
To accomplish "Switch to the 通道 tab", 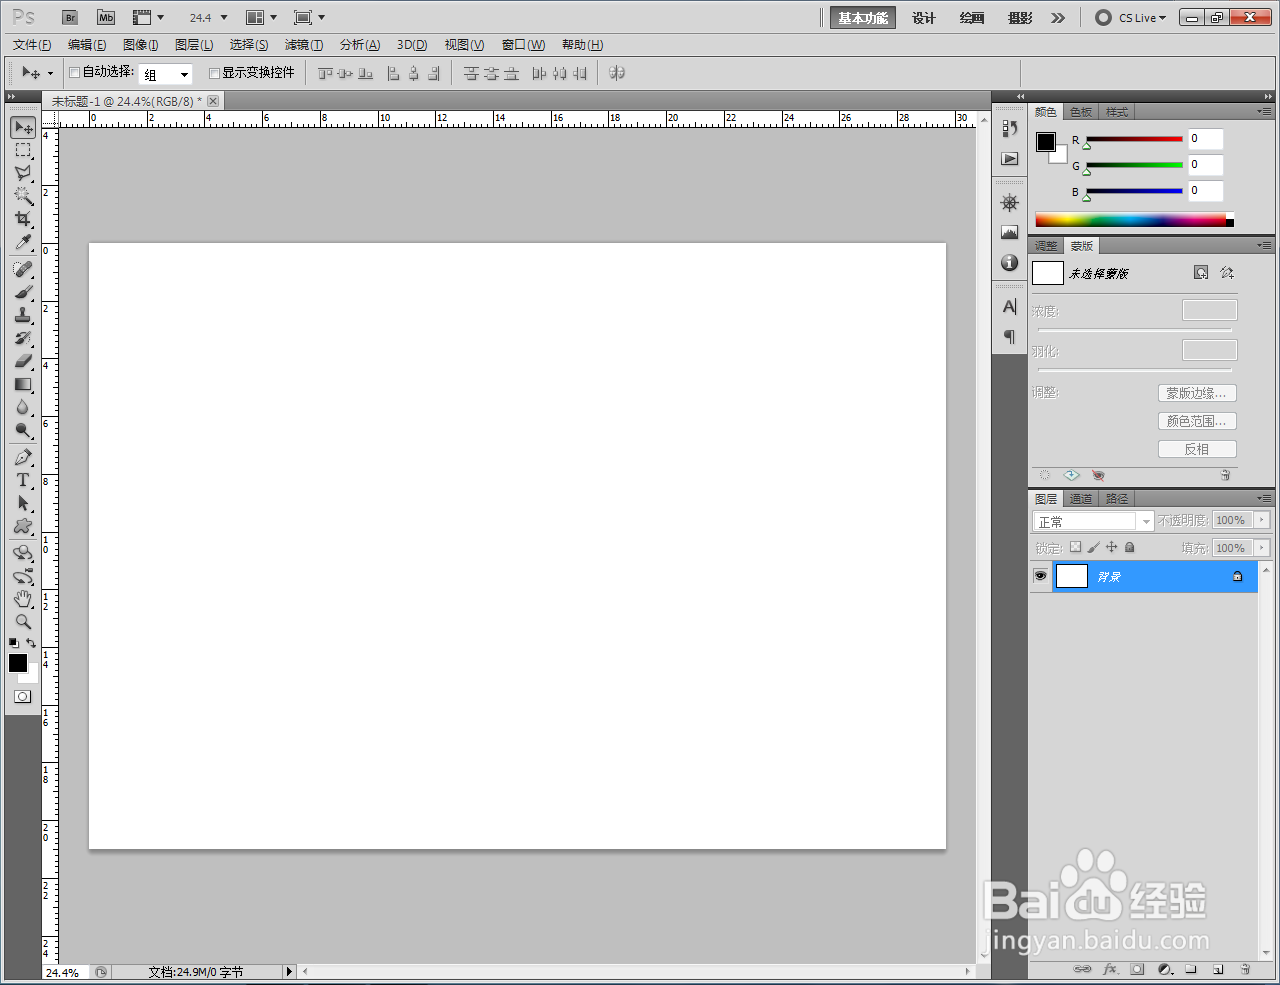I will click(1081, 499).
